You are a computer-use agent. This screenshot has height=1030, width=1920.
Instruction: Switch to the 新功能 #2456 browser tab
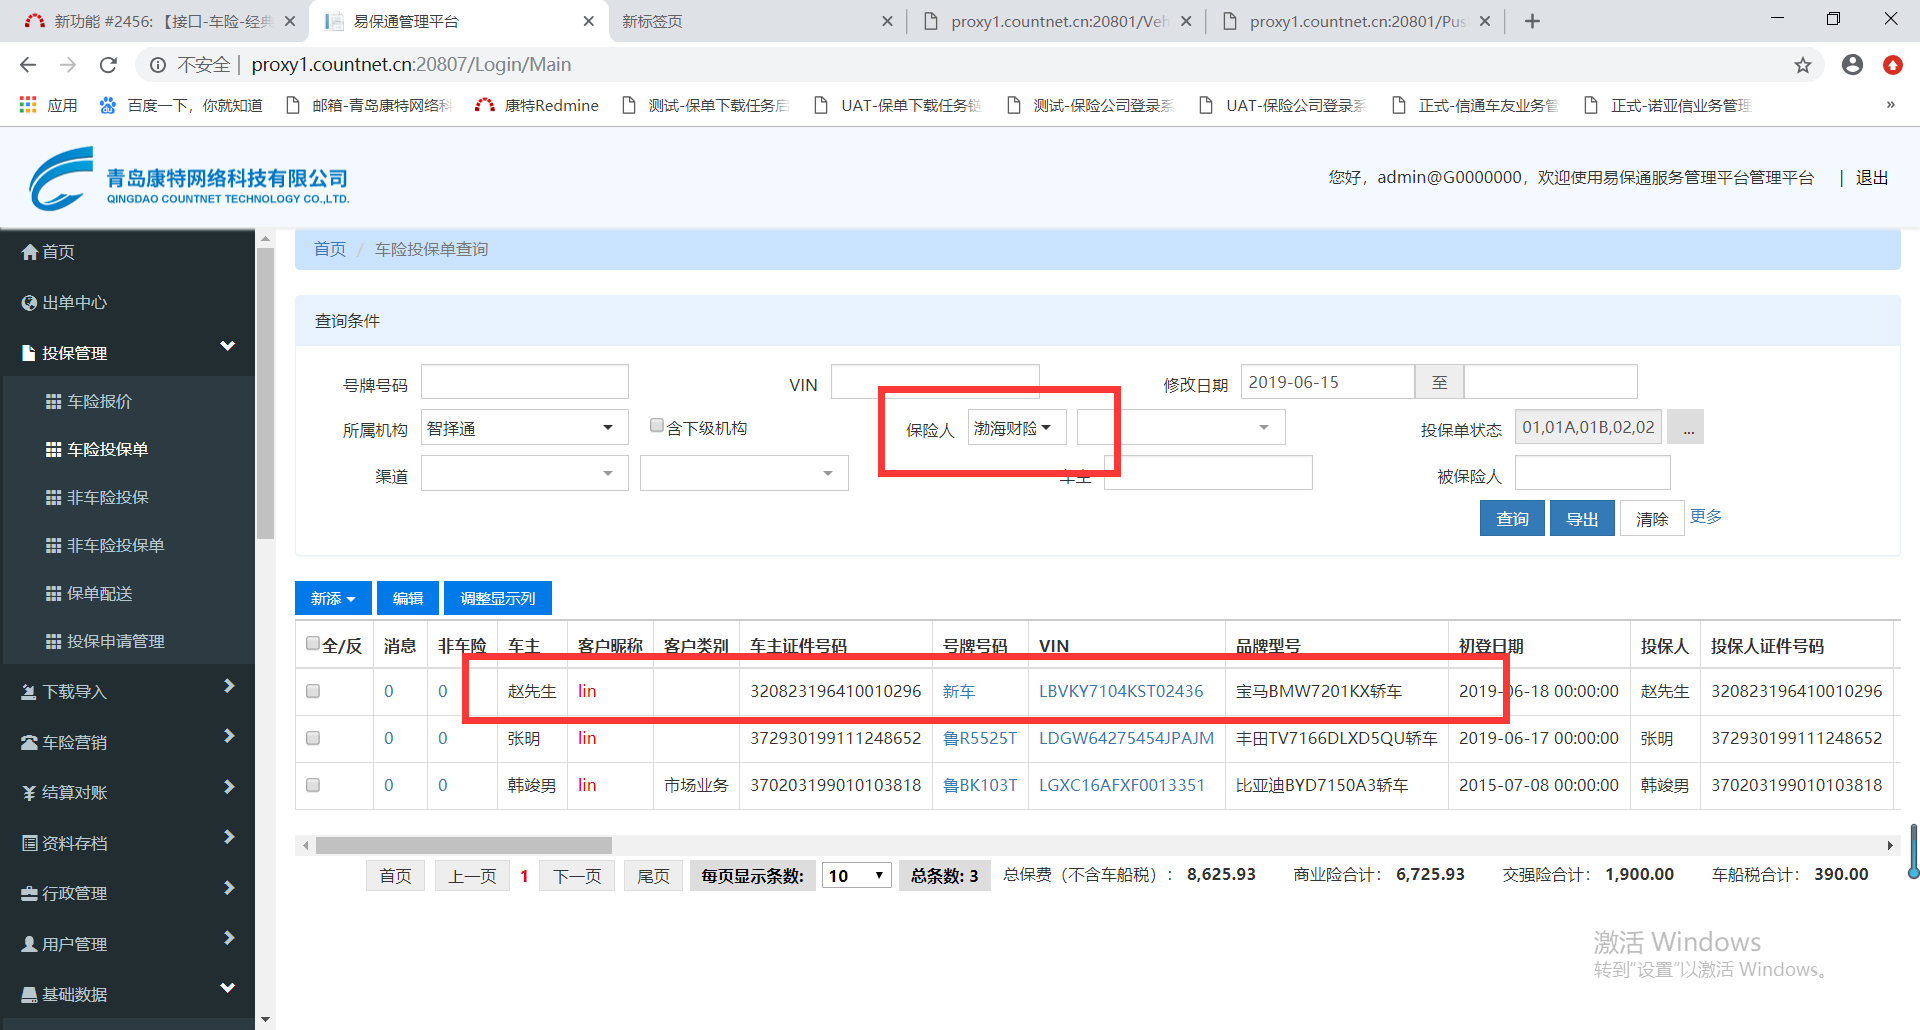click(x=160, y=21)
